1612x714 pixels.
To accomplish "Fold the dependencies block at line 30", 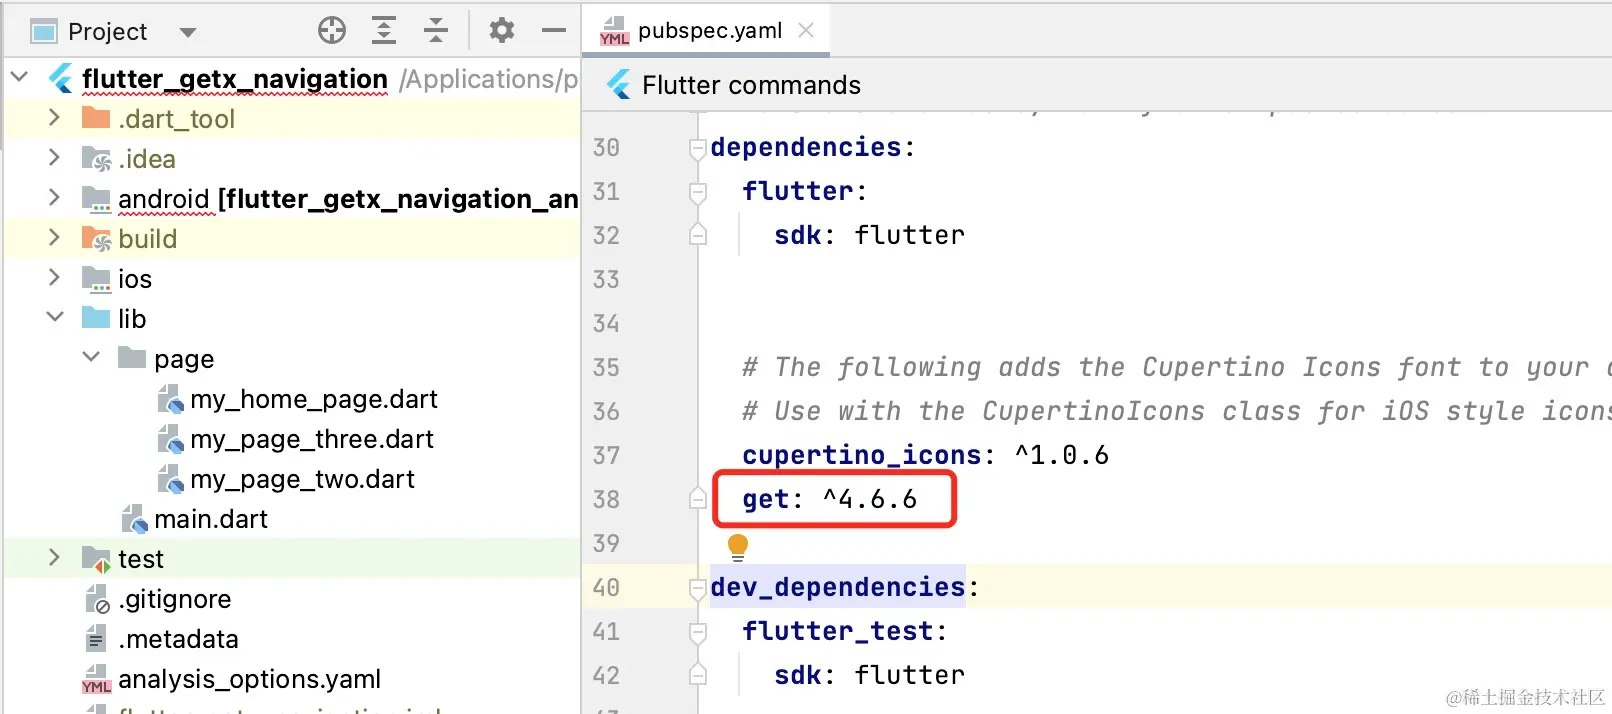I will click(x=698, y=148).
